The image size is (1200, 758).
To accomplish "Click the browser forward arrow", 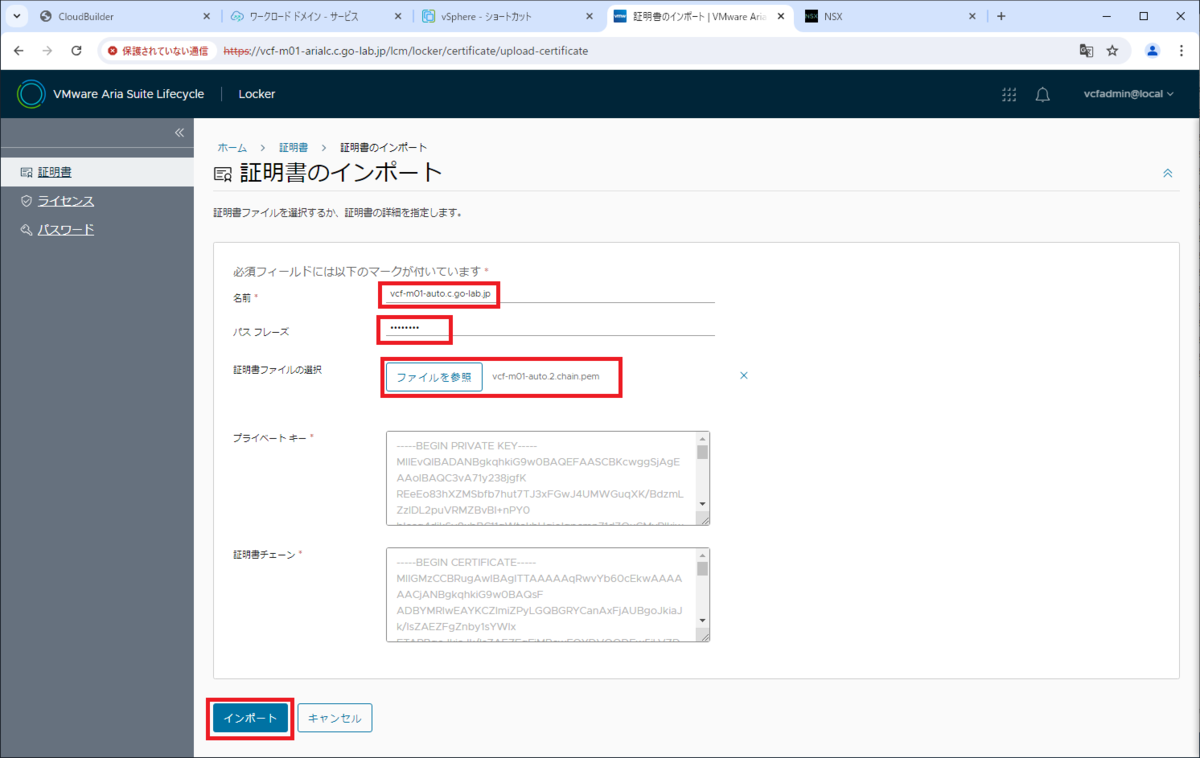I will 47,50.
